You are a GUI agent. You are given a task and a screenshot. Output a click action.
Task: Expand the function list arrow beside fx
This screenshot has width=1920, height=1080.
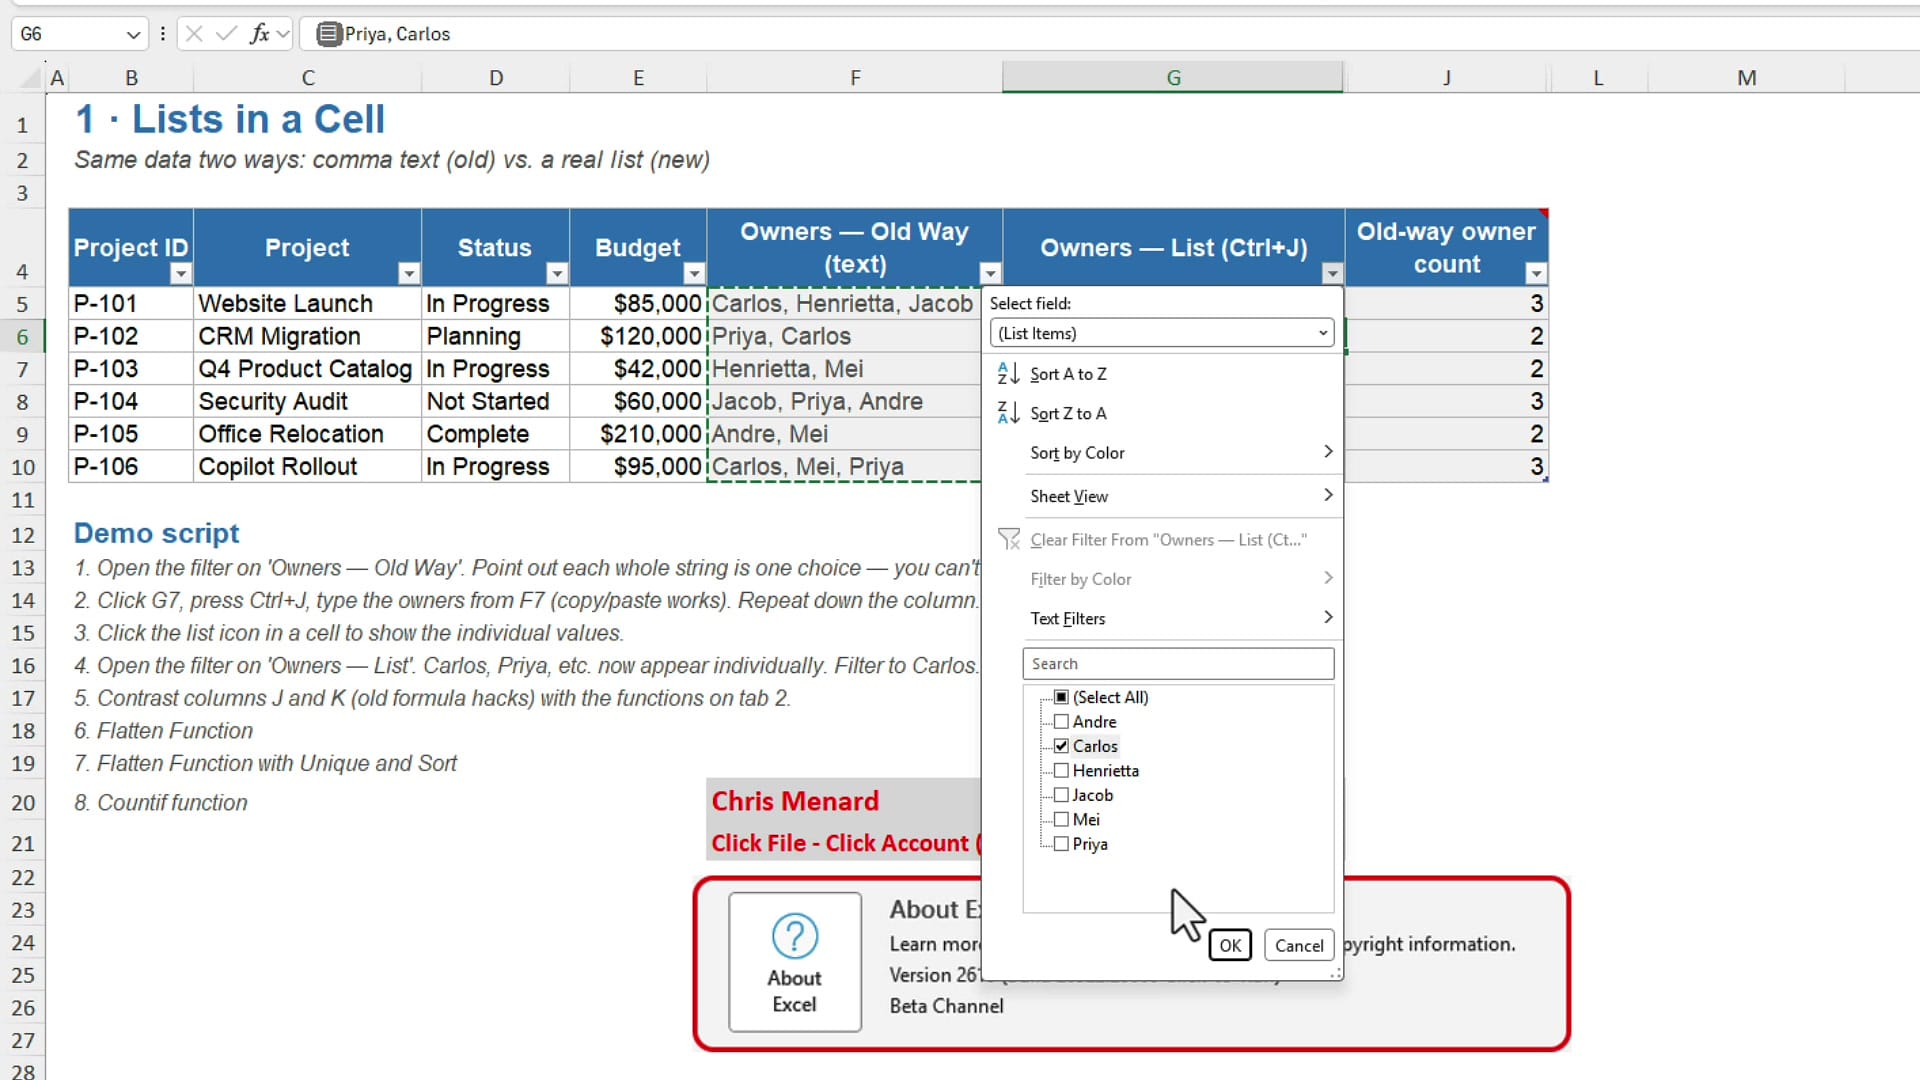pyautogui.click(x=283, y=34)
